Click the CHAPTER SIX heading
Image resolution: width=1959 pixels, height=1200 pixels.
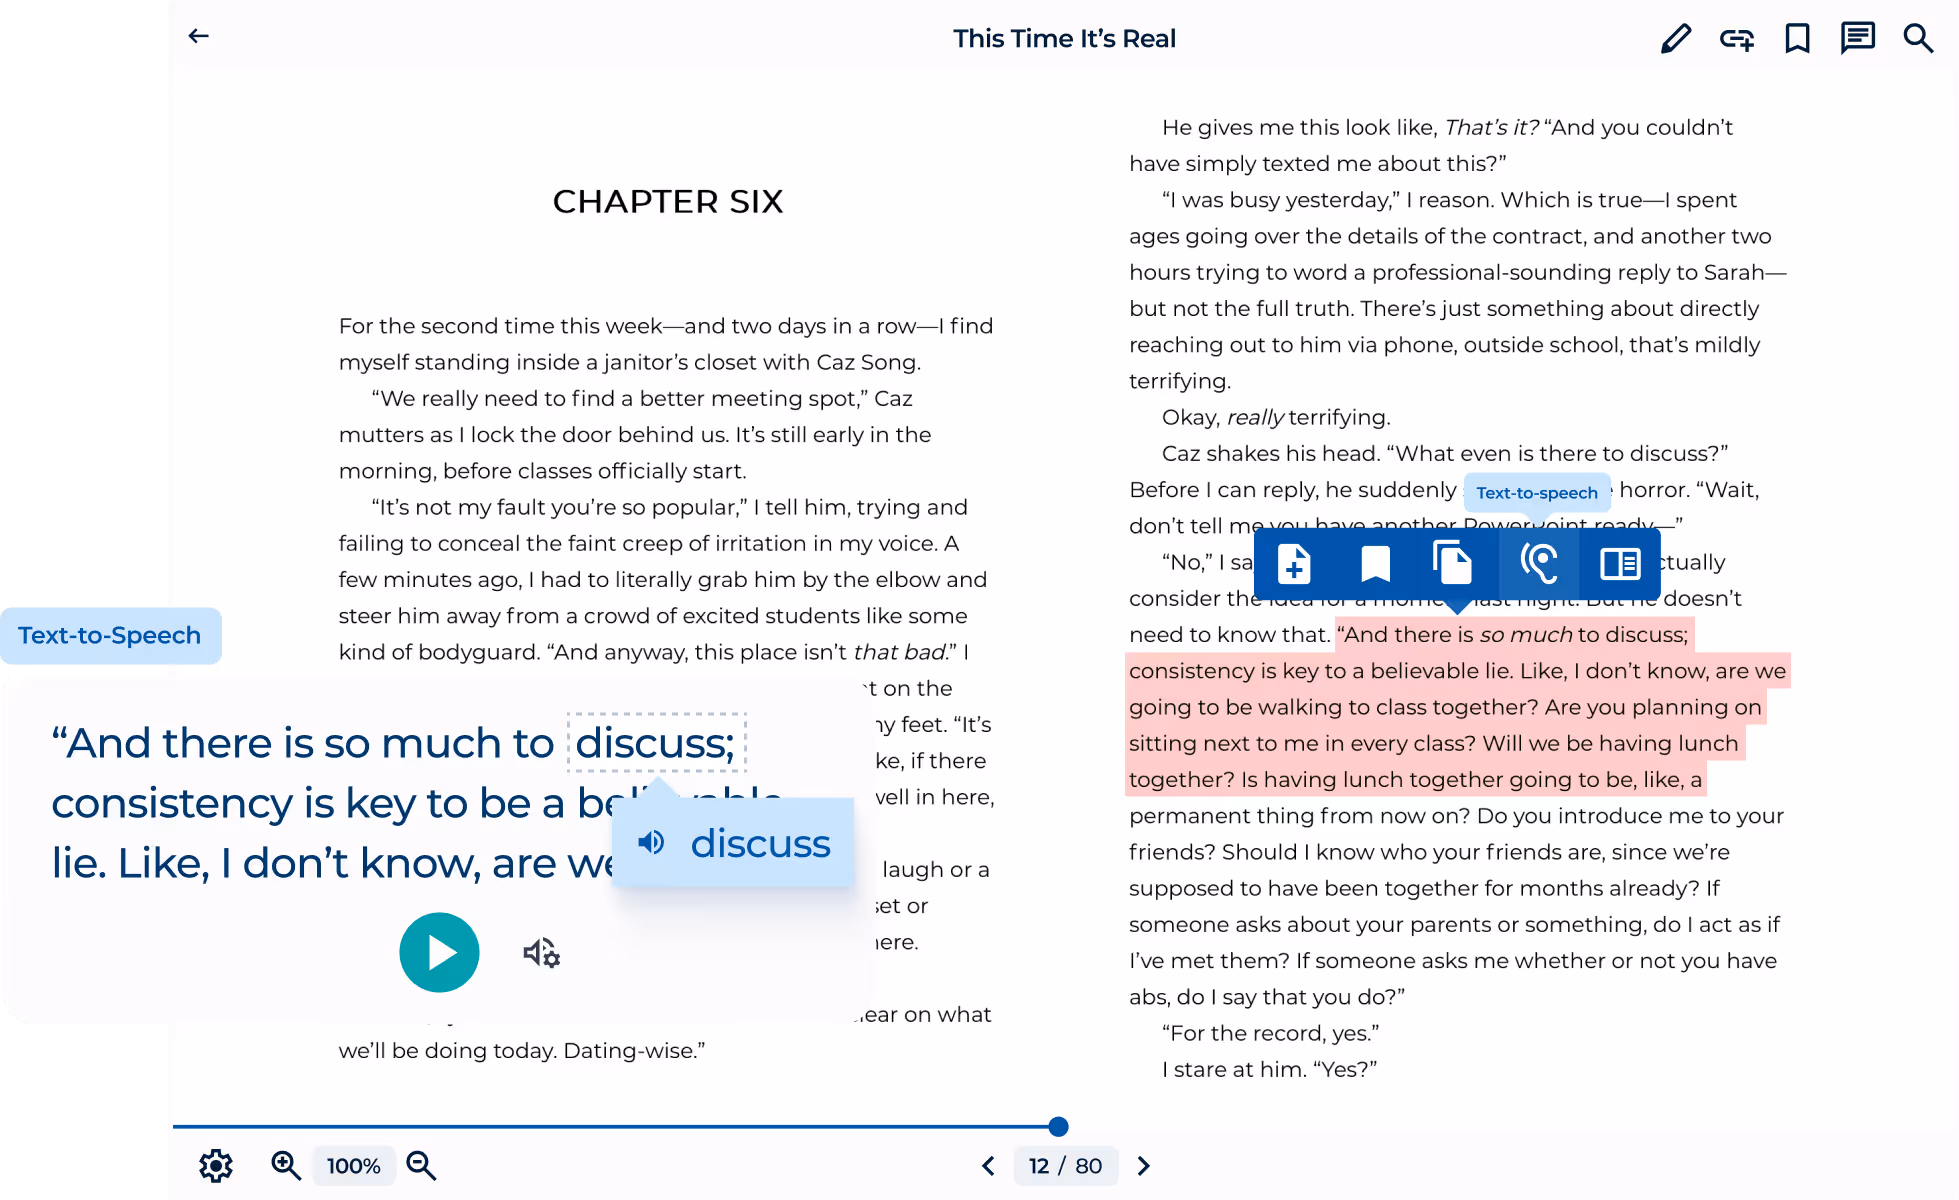(x=668, y=202)
